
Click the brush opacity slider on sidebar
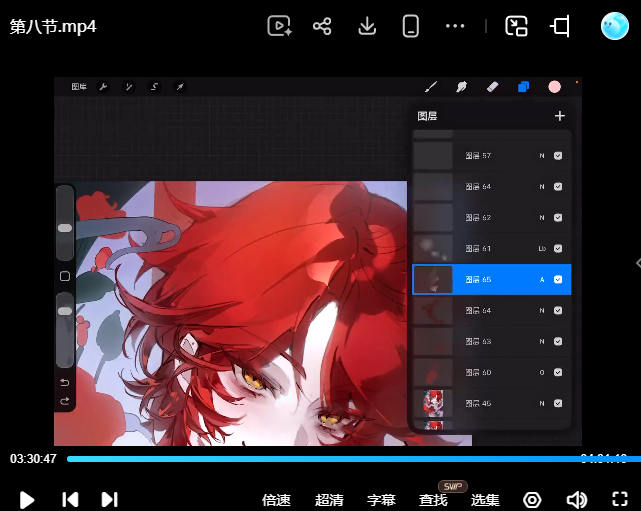click(65, 329)
